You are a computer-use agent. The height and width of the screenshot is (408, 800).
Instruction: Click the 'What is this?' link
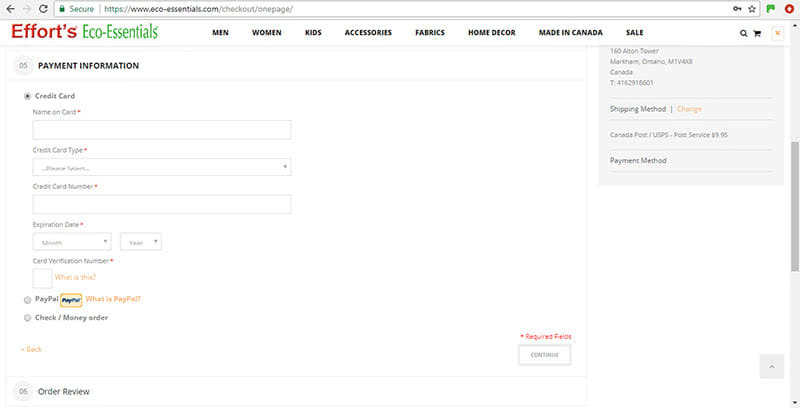point(75,277)
